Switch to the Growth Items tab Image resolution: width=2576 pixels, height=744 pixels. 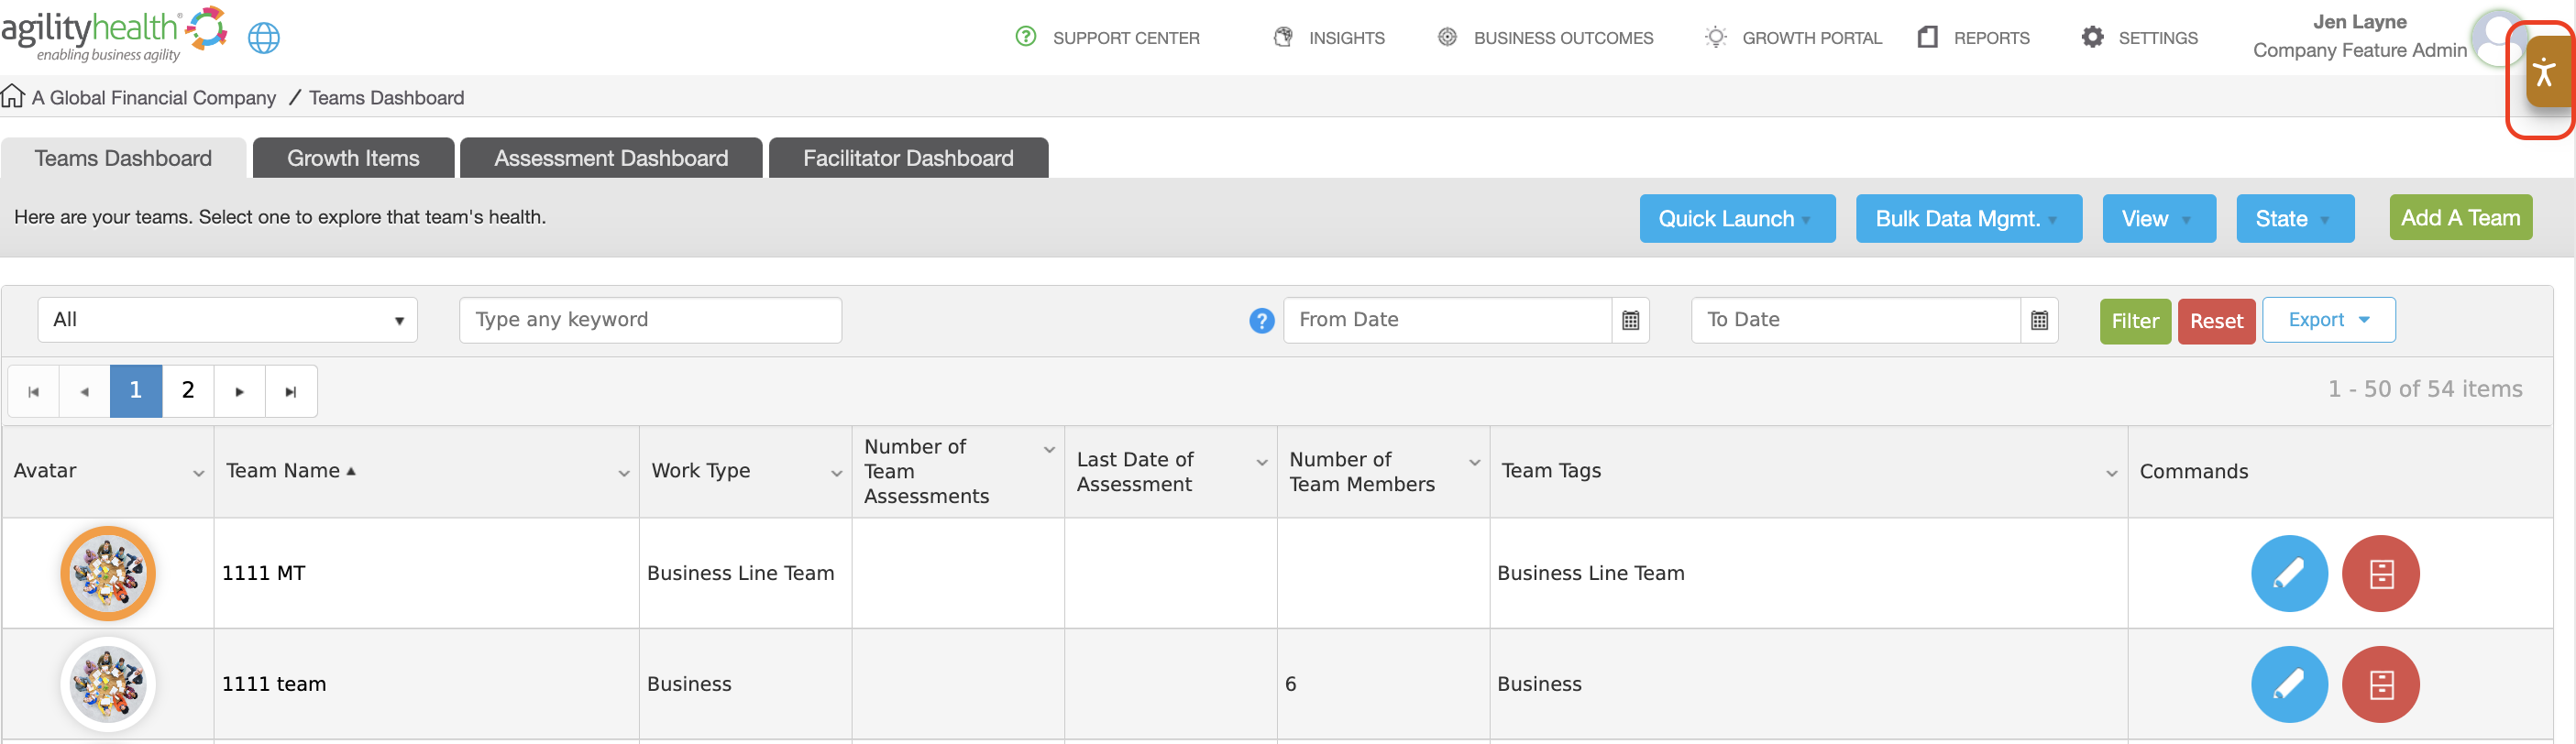click(353, 158)
